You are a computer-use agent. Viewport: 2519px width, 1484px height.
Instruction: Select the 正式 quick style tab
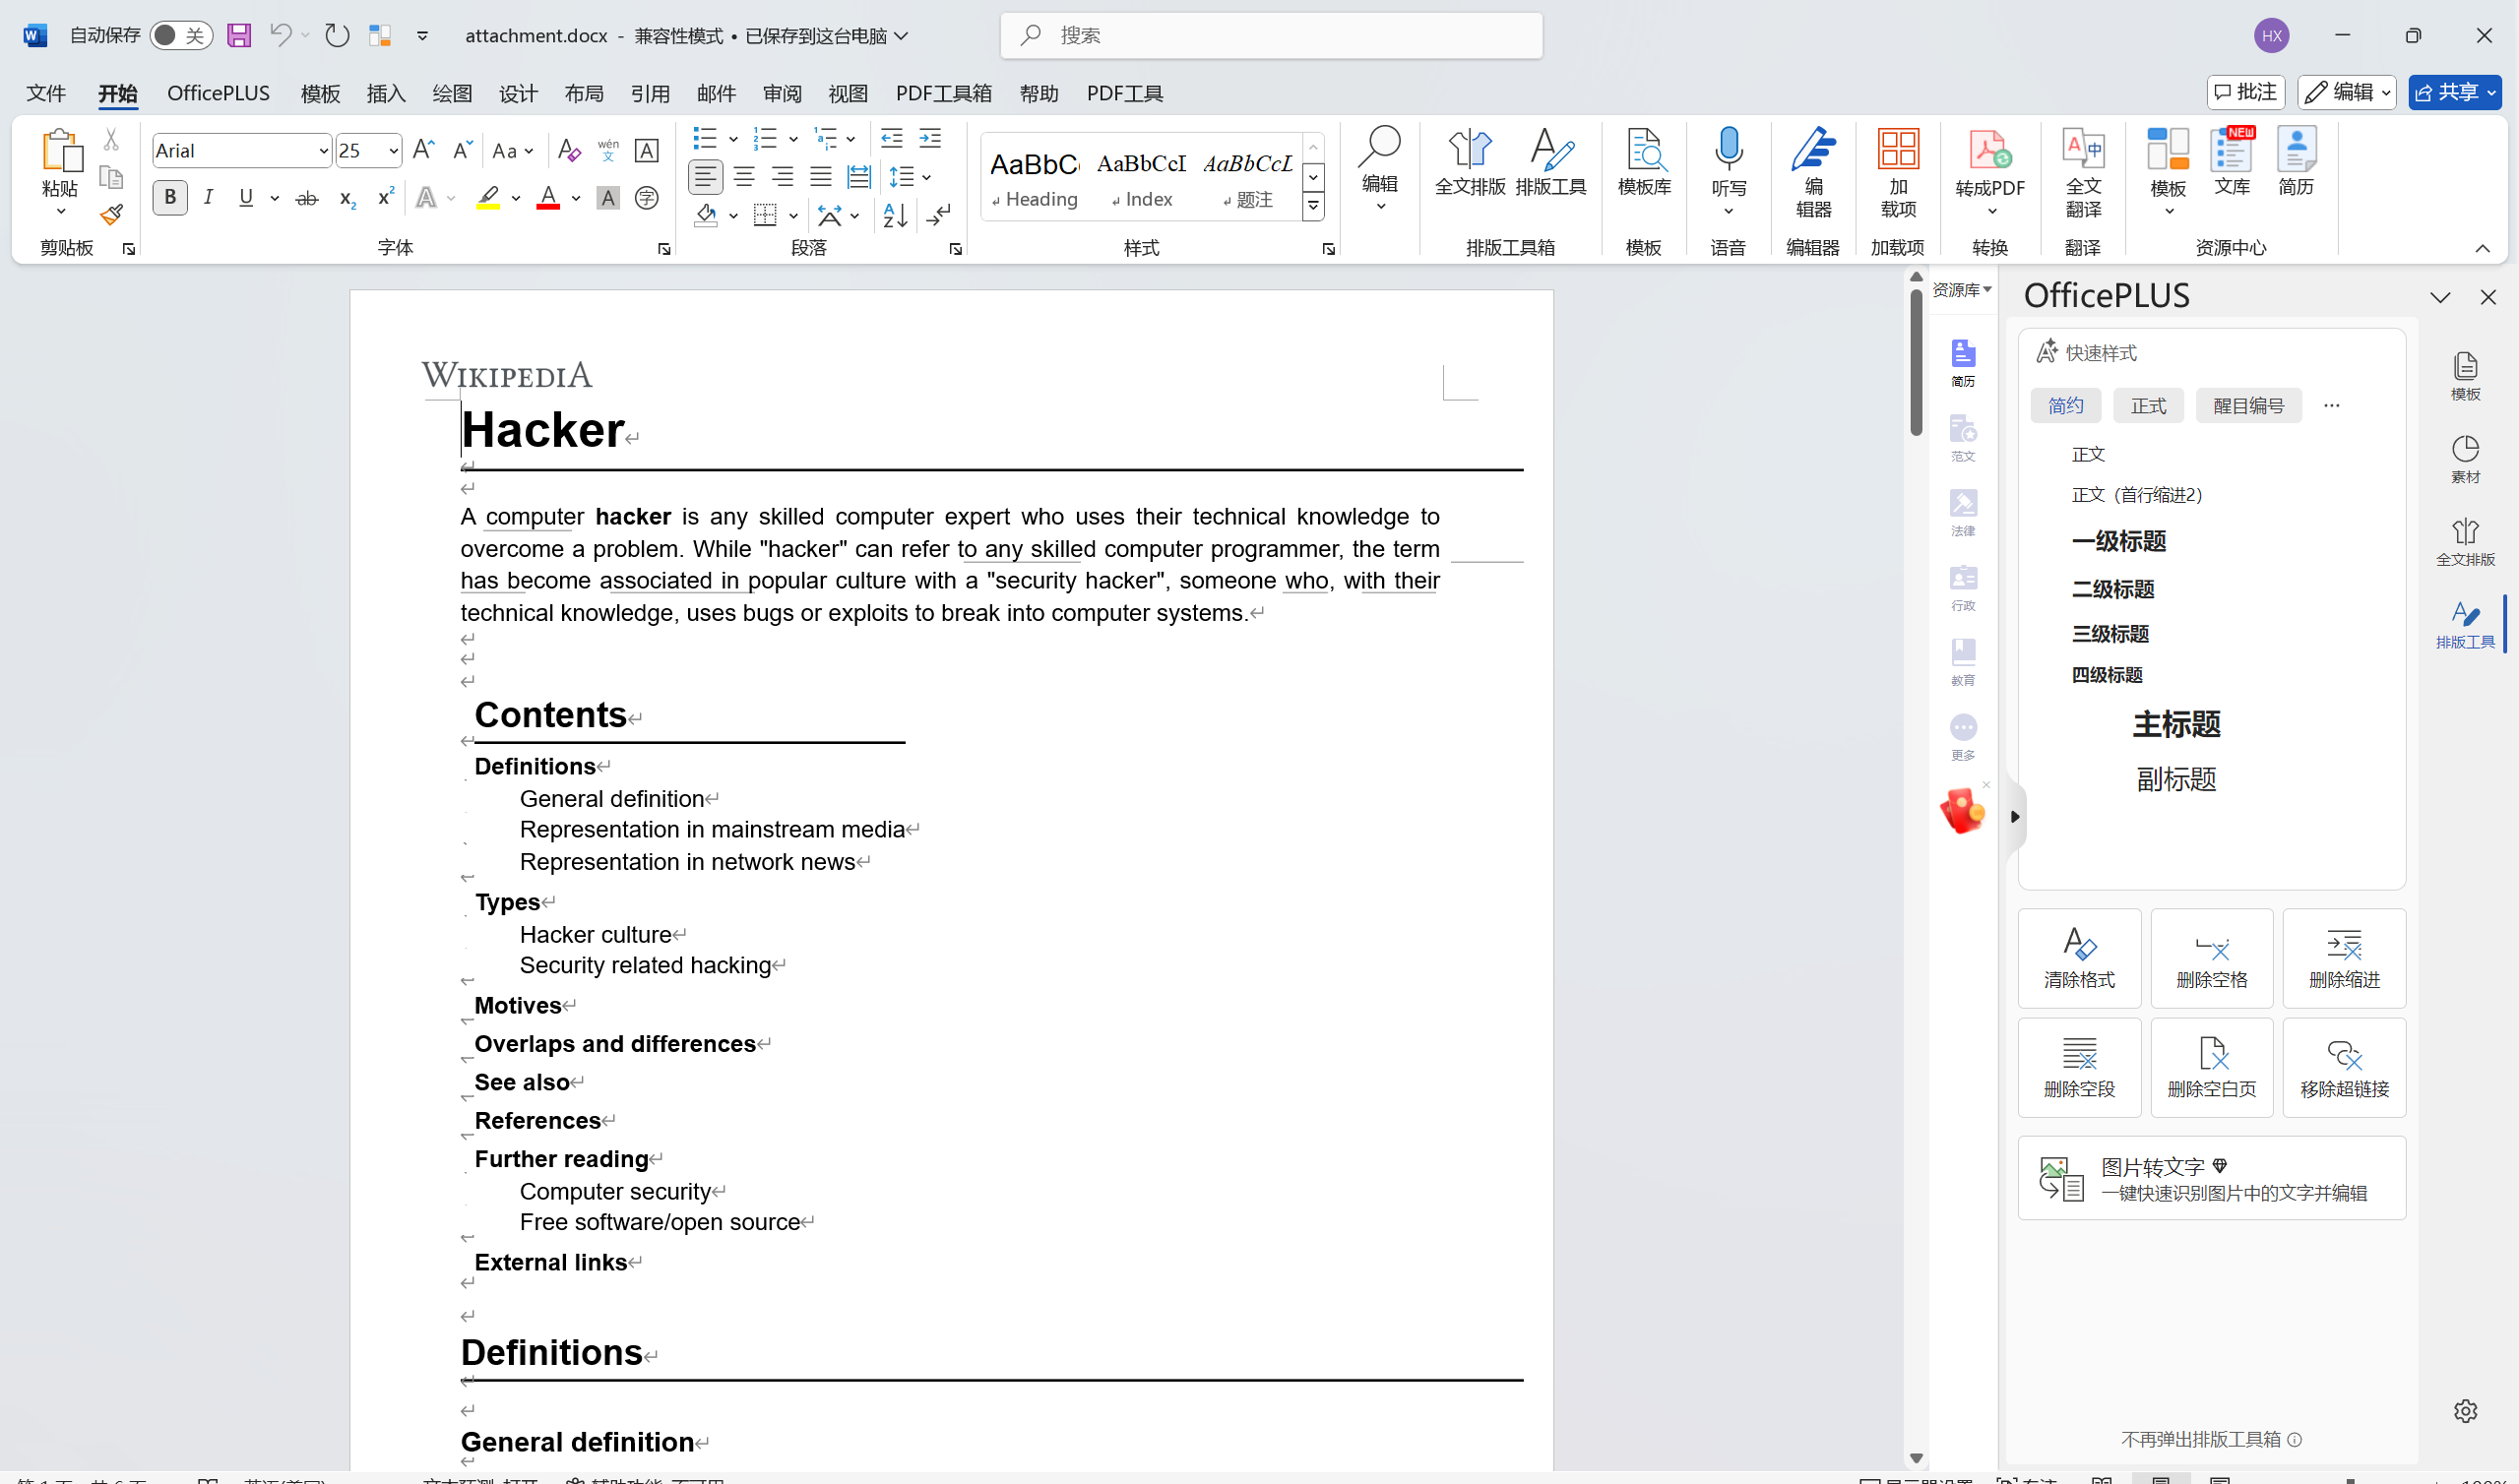point(2148,405)
